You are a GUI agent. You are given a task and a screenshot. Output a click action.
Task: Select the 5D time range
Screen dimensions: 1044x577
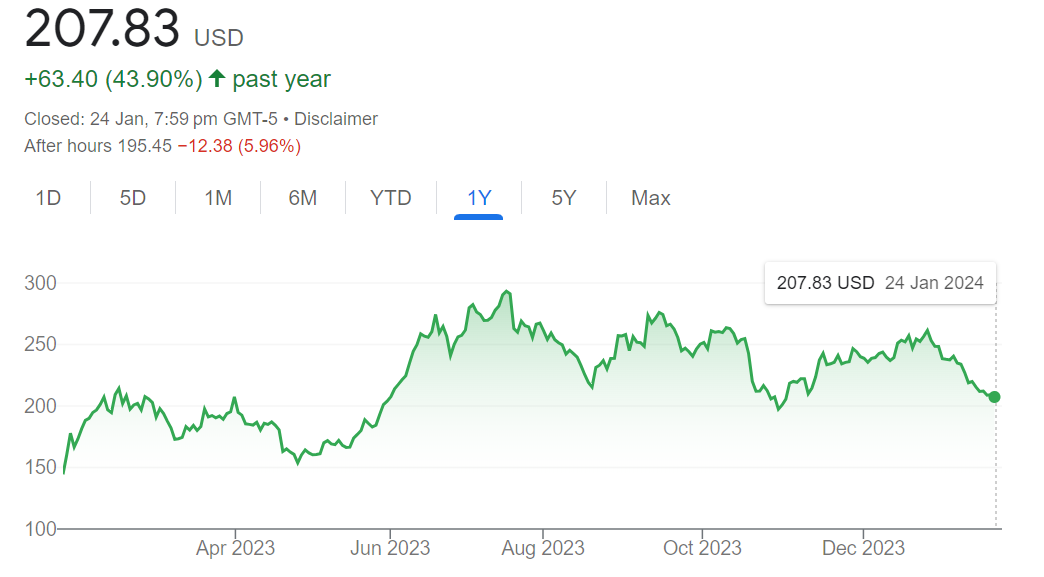pyautogui.click(x=131, y=197)
